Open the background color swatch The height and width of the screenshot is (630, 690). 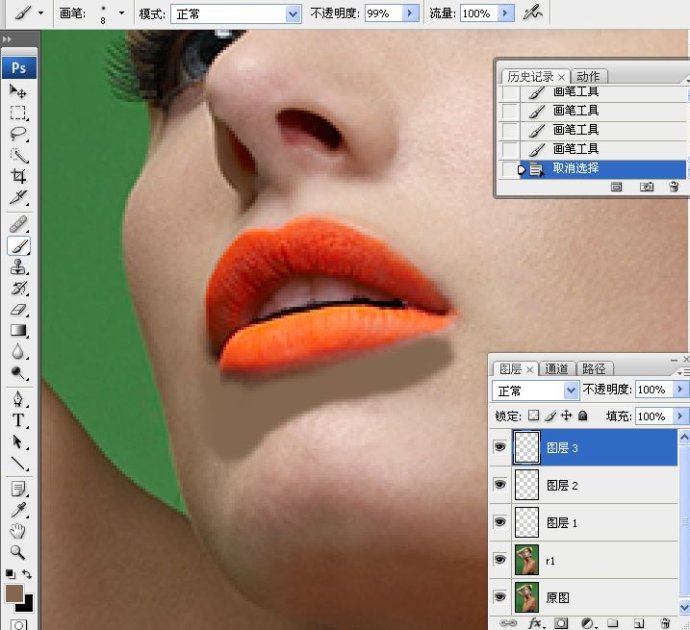tap(27, 605)
